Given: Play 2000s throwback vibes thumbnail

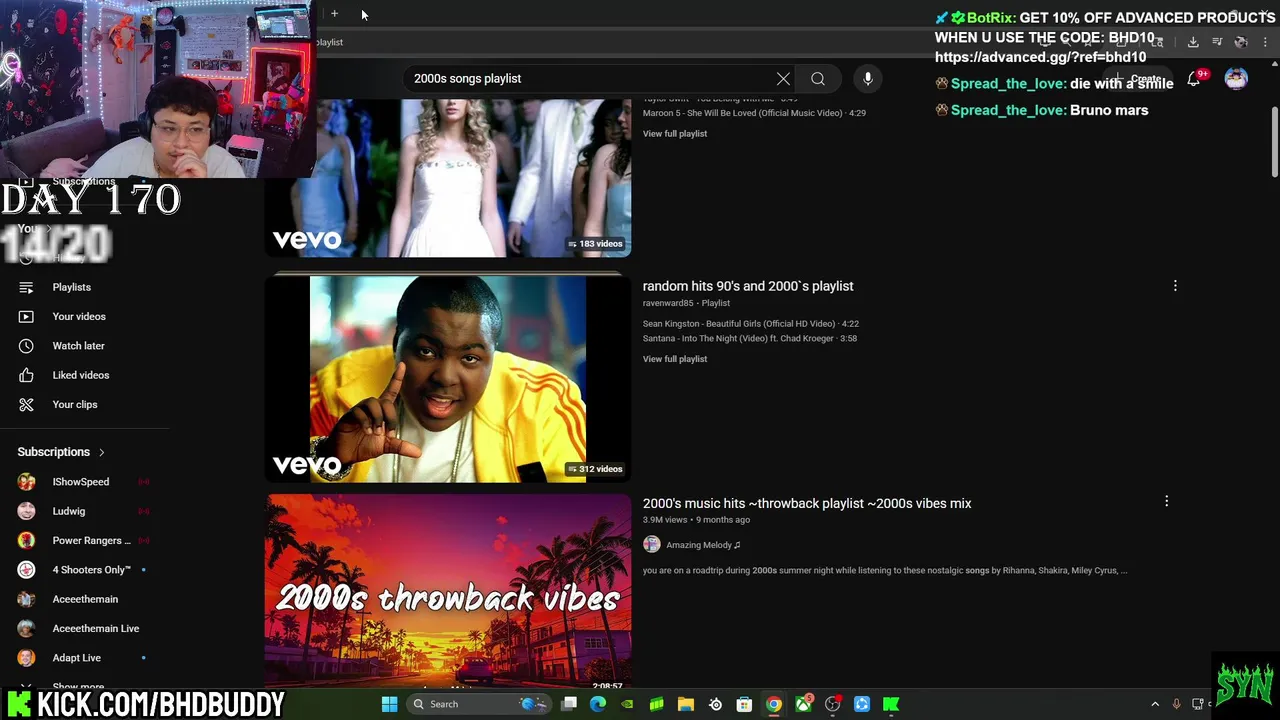Looking at the screenshot, I should click(x=448, y=592).
